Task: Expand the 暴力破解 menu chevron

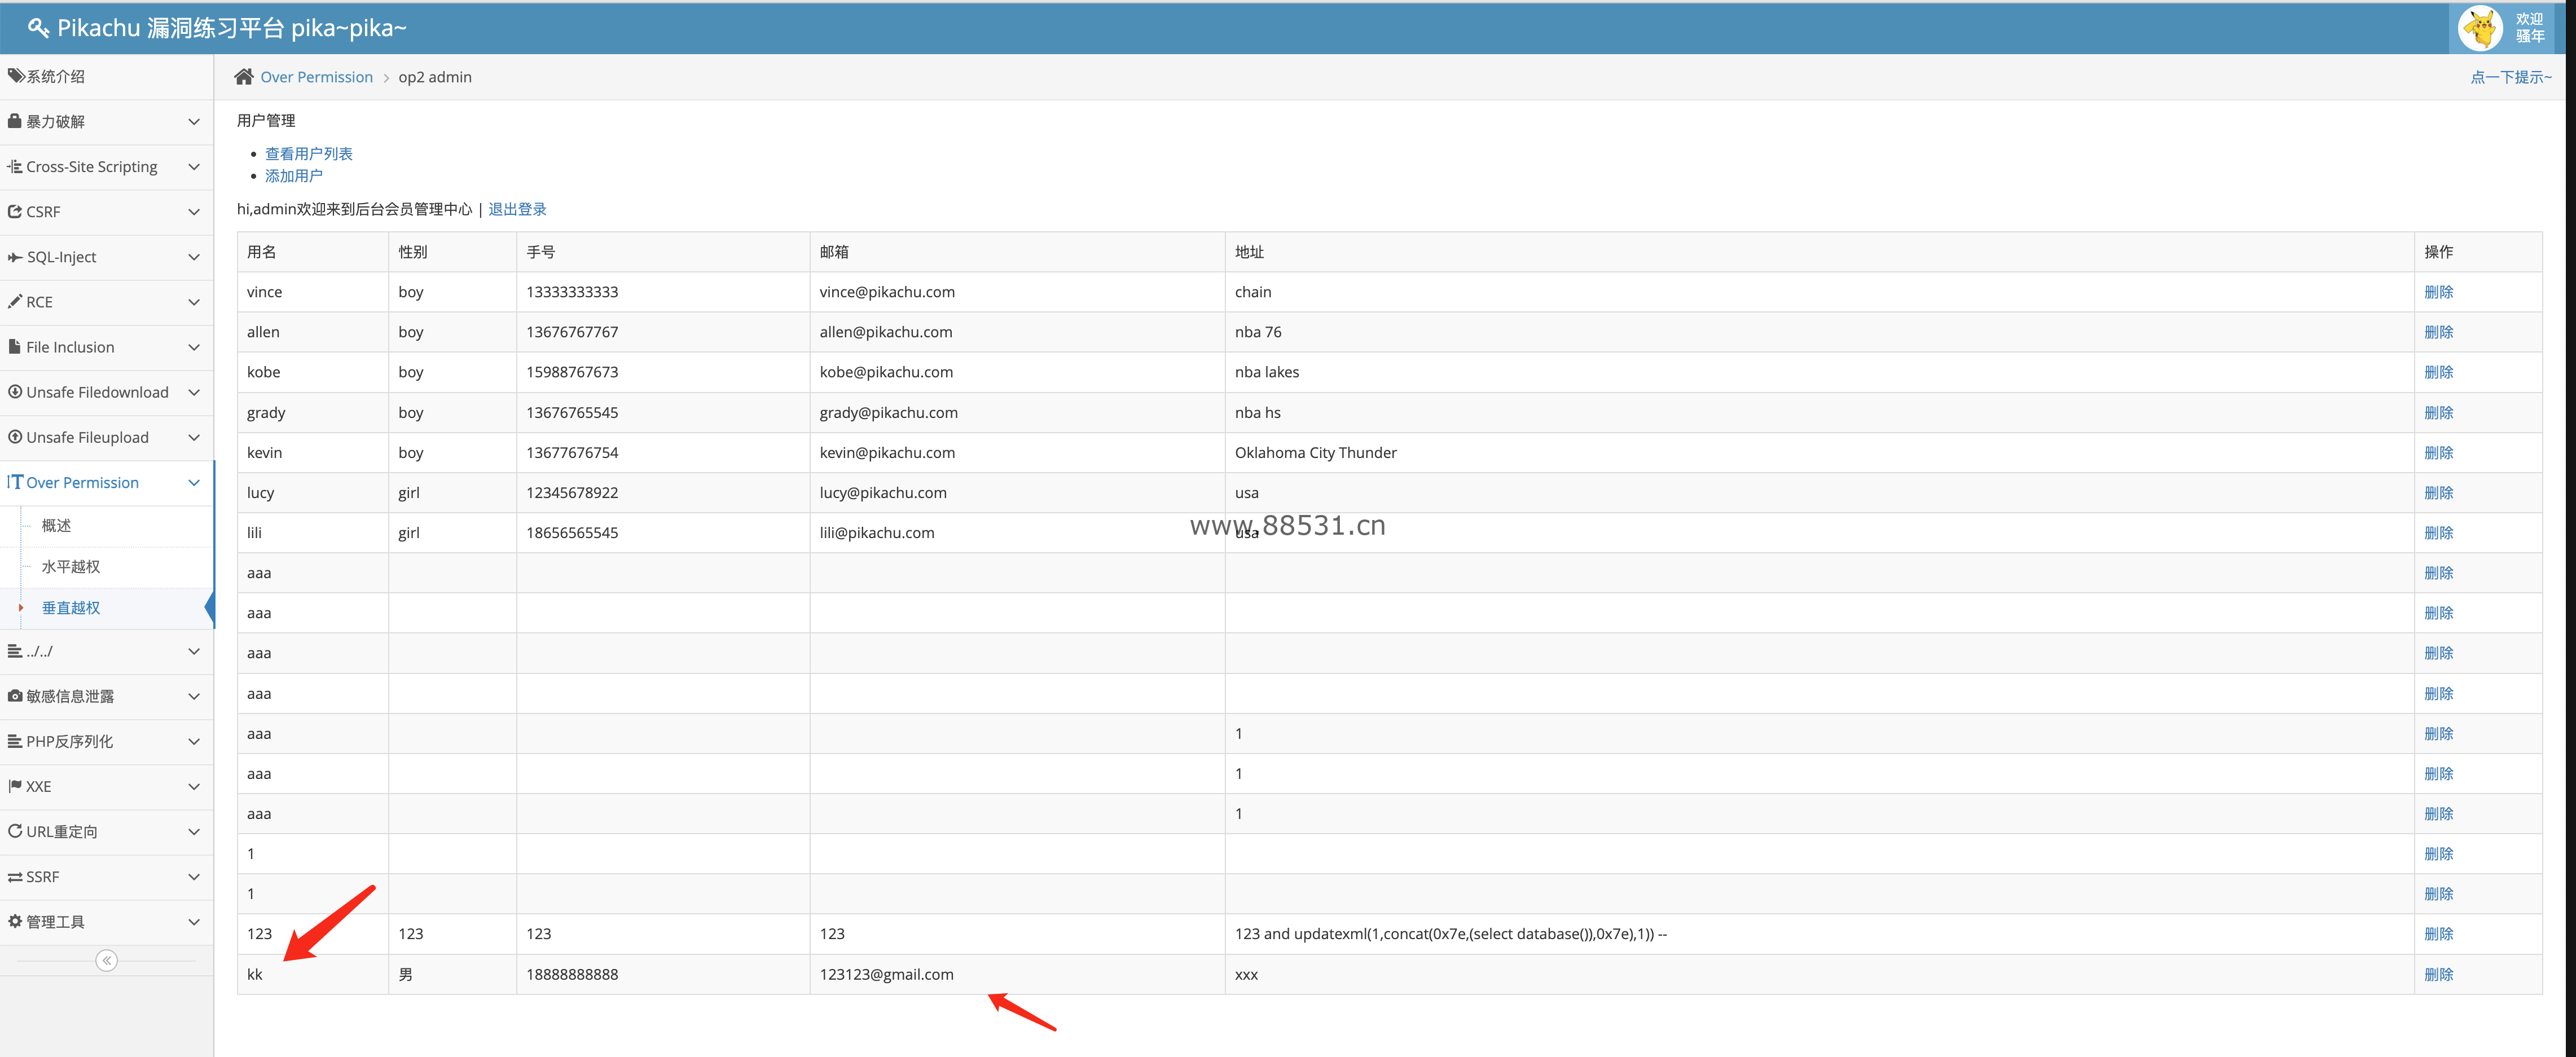Action: pyautogui.click(x=194, y=122)
